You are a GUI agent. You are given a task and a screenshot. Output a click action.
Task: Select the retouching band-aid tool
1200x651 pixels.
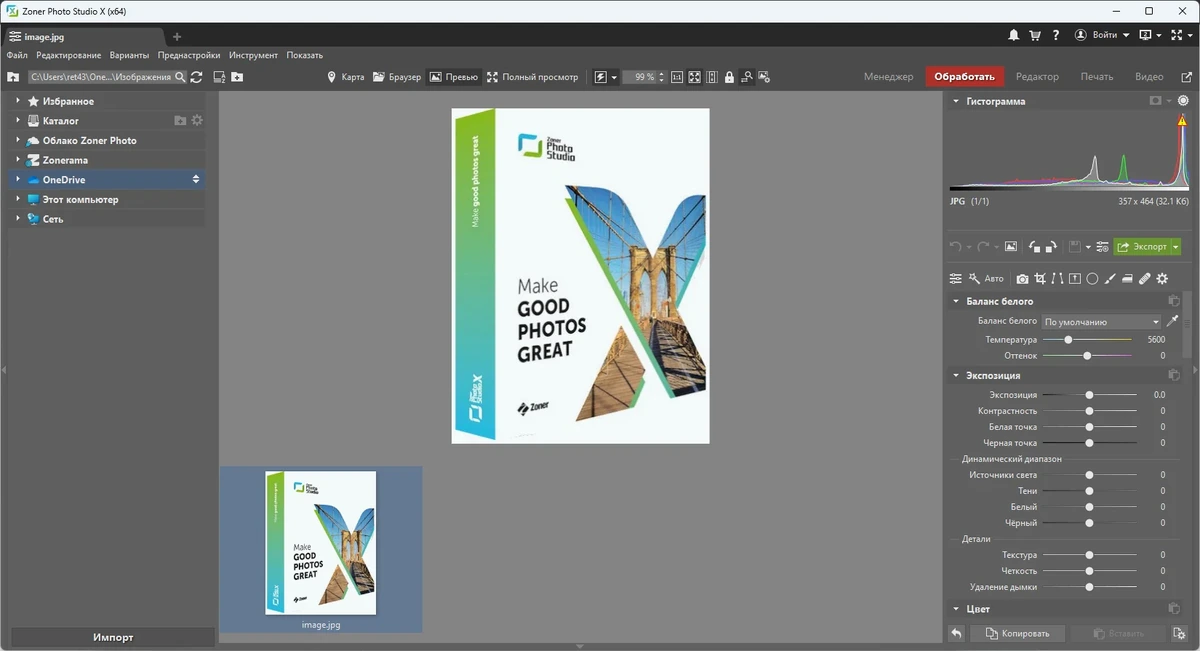pos(1145,279)
